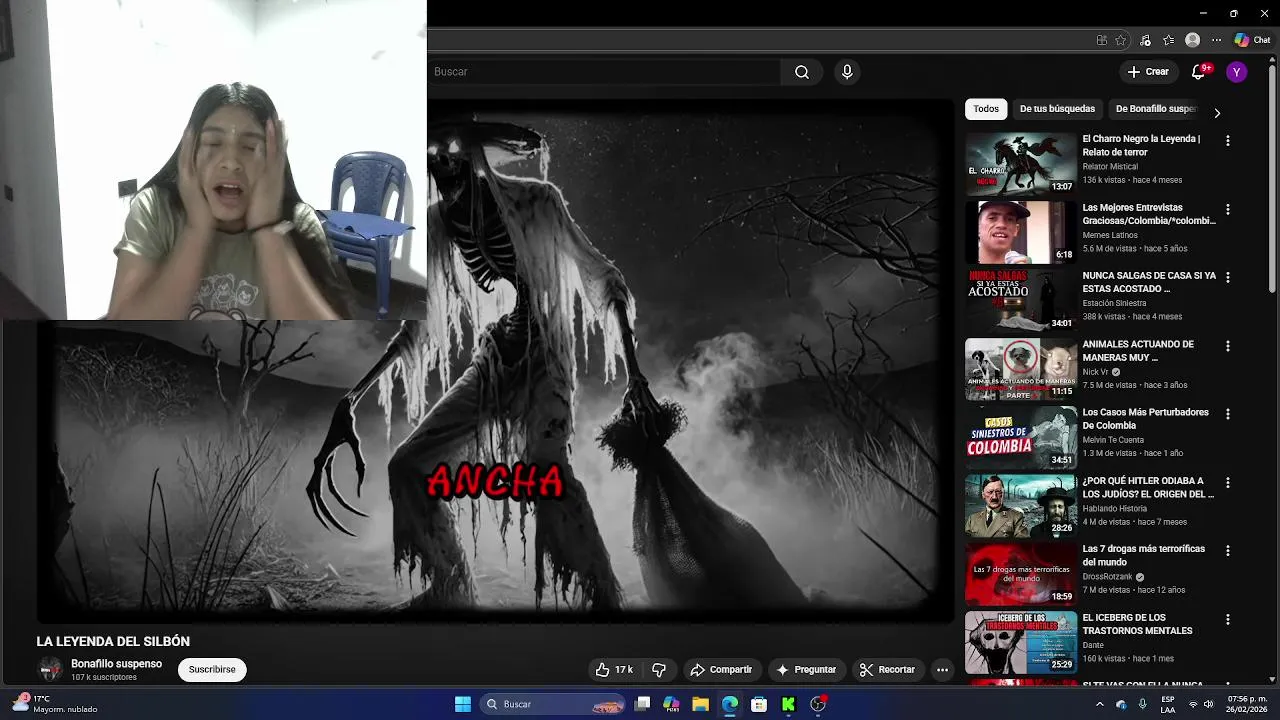Open options for El Charro Negro video

coord(1228,141)
